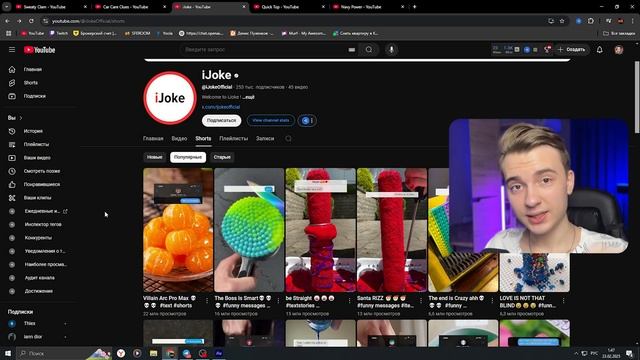Switch to the channel Главная tab
The height and width of the screenshot is (360, 640).
coord(153,139)
